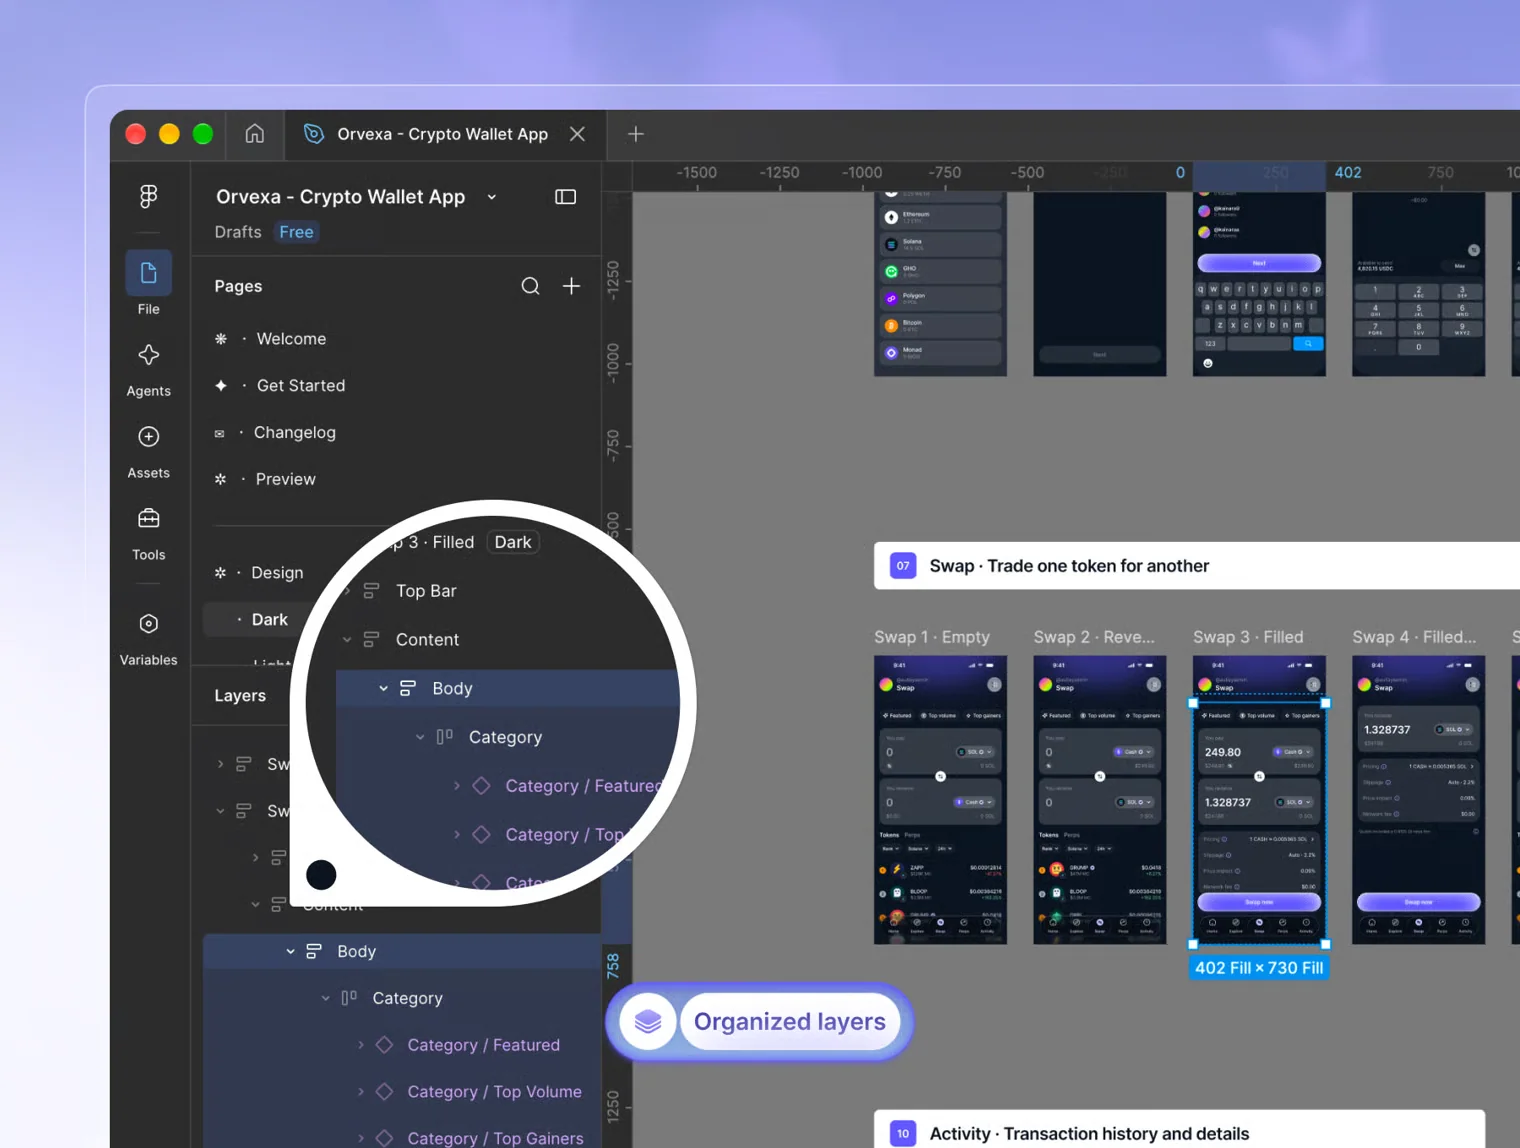Click the 10 section badge for Activity
The width and height of the screenshot is (1520, 1148).
coord(903,1133)
